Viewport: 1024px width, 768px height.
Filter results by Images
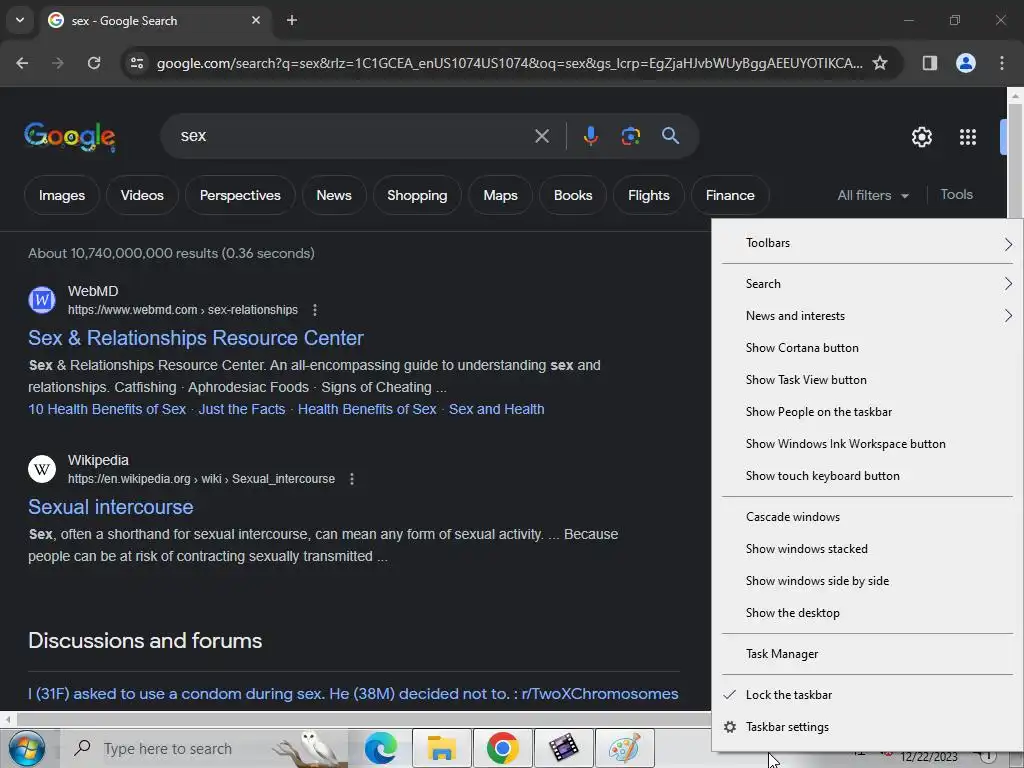[x=61, y=195]
